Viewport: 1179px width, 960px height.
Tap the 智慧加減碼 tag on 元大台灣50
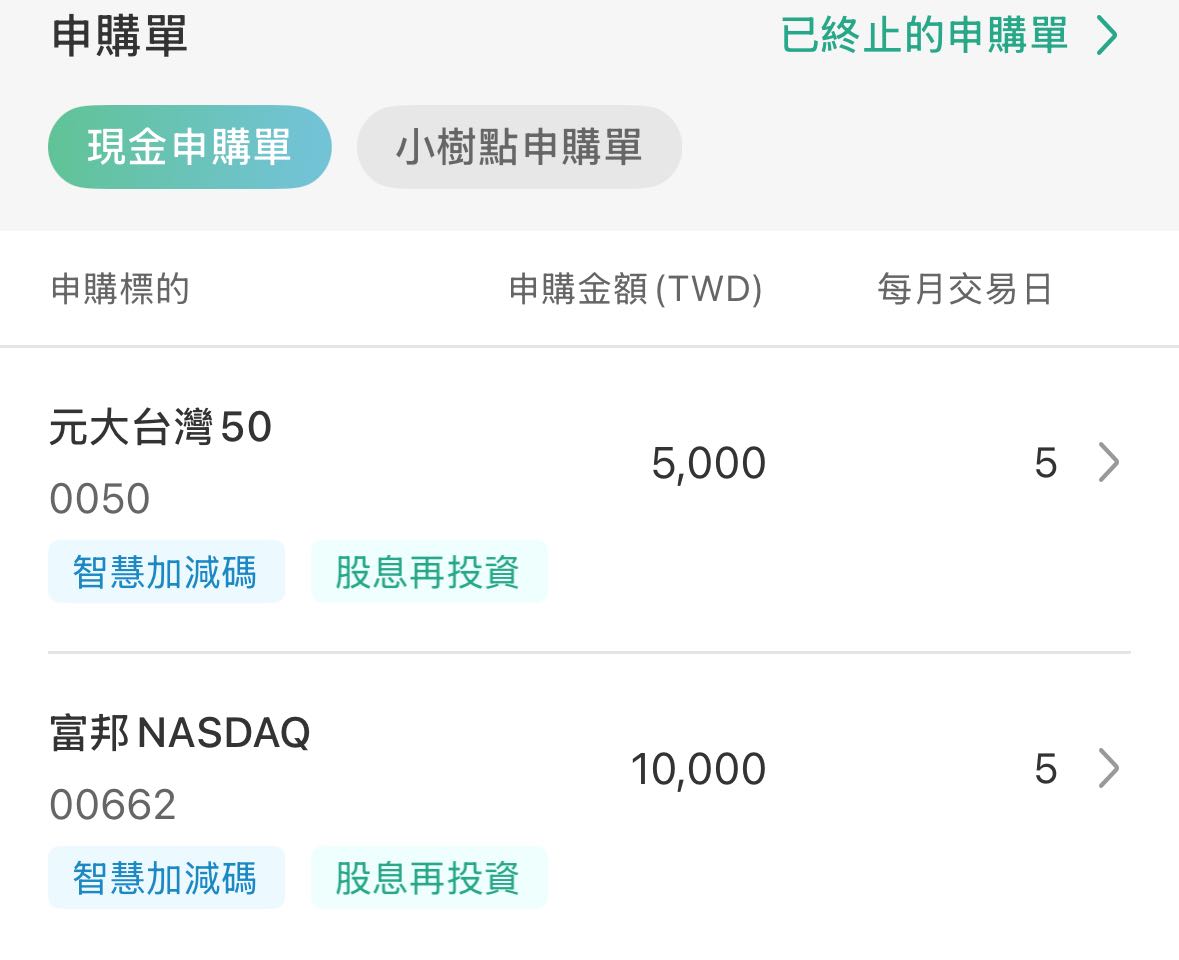166,571
